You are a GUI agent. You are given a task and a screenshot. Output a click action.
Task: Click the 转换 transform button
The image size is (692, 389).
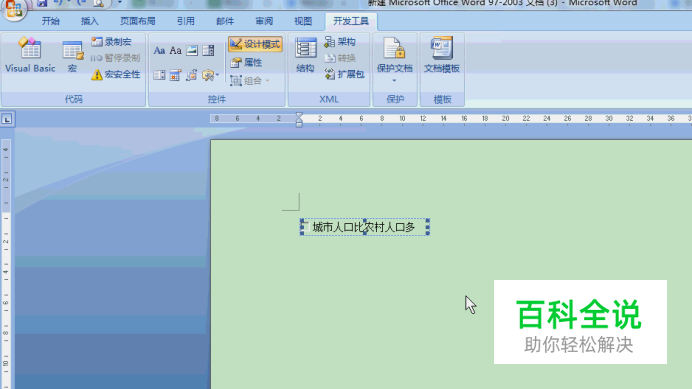pos(340,58)
